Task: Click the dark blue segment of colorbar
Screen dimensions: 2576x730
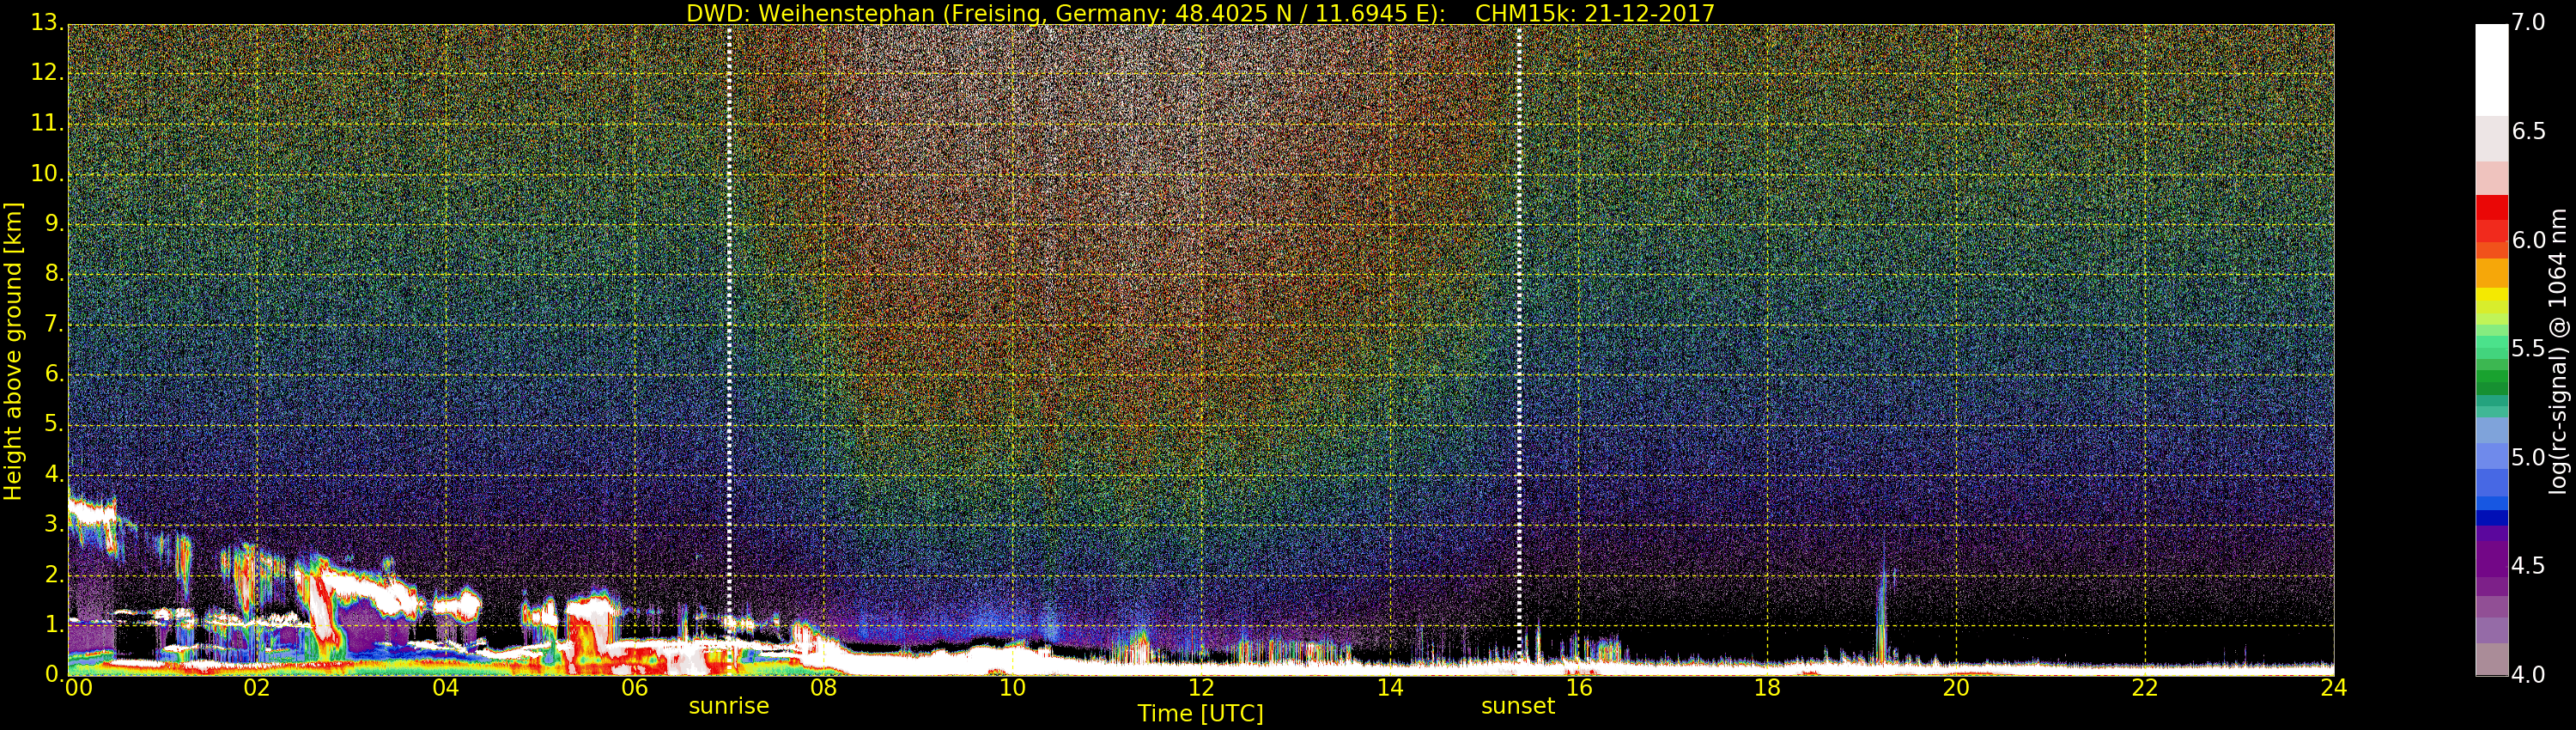Action: 2491,518
